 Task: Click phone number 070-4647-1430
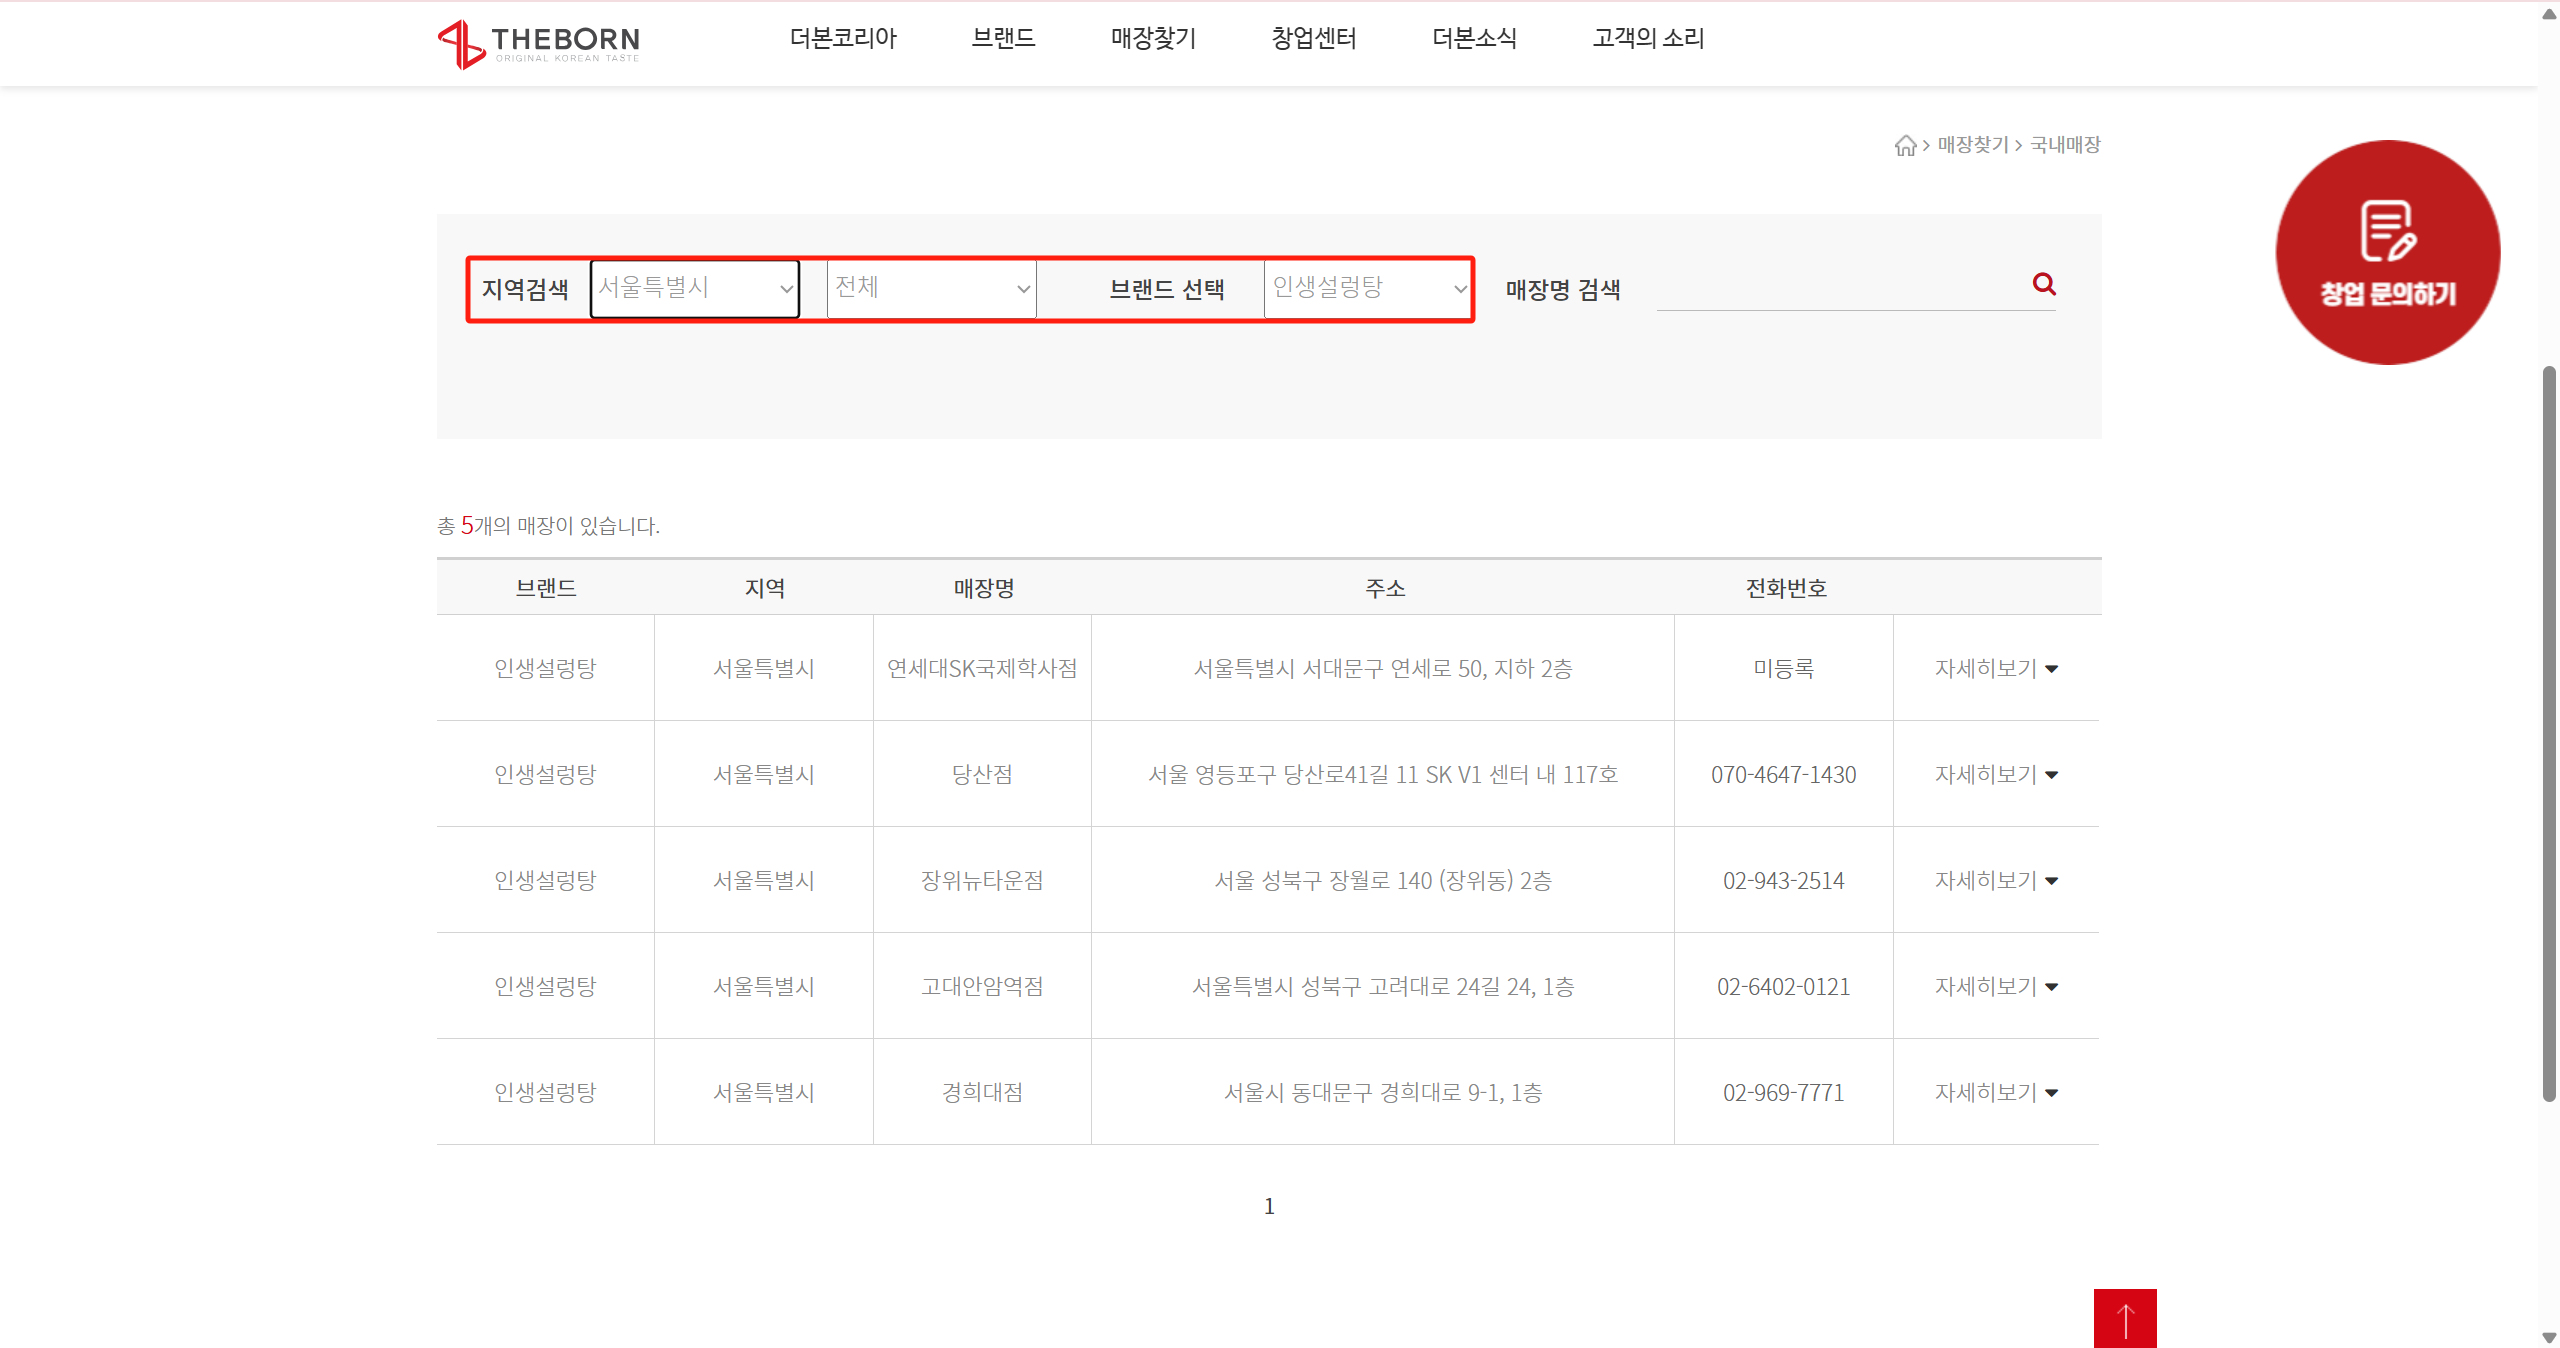[x=1783, y=774]
